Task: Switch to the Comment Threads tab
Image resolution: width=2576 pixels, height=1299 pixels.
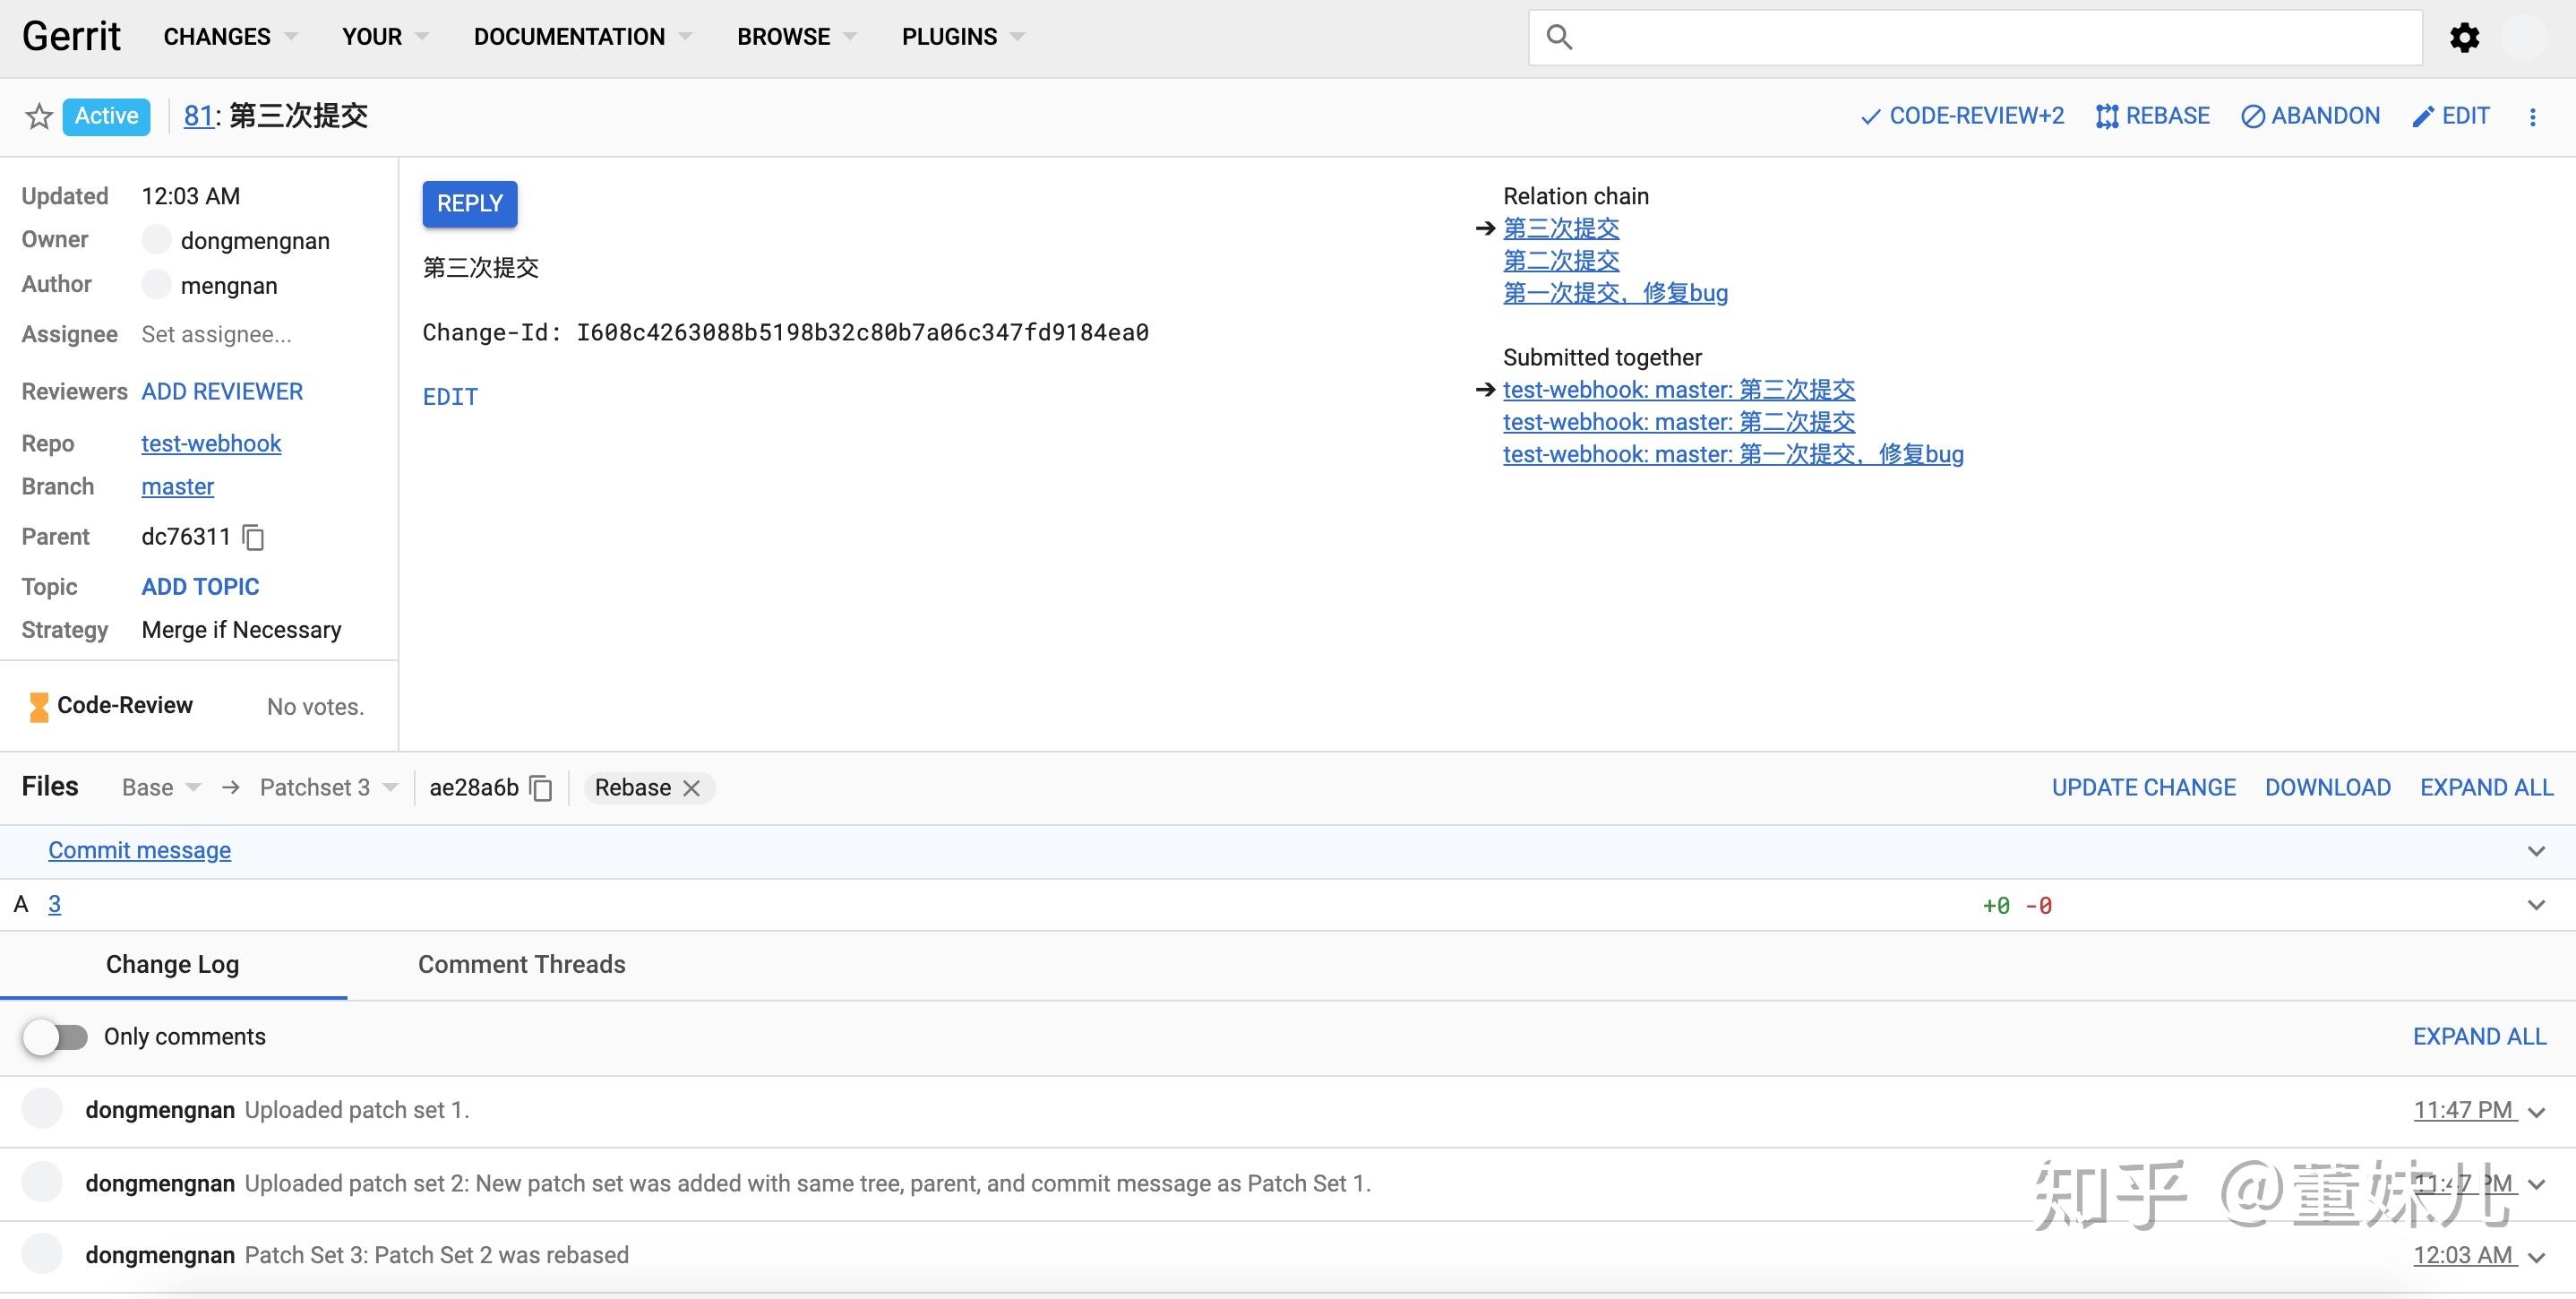Action: tap(521, 964)
